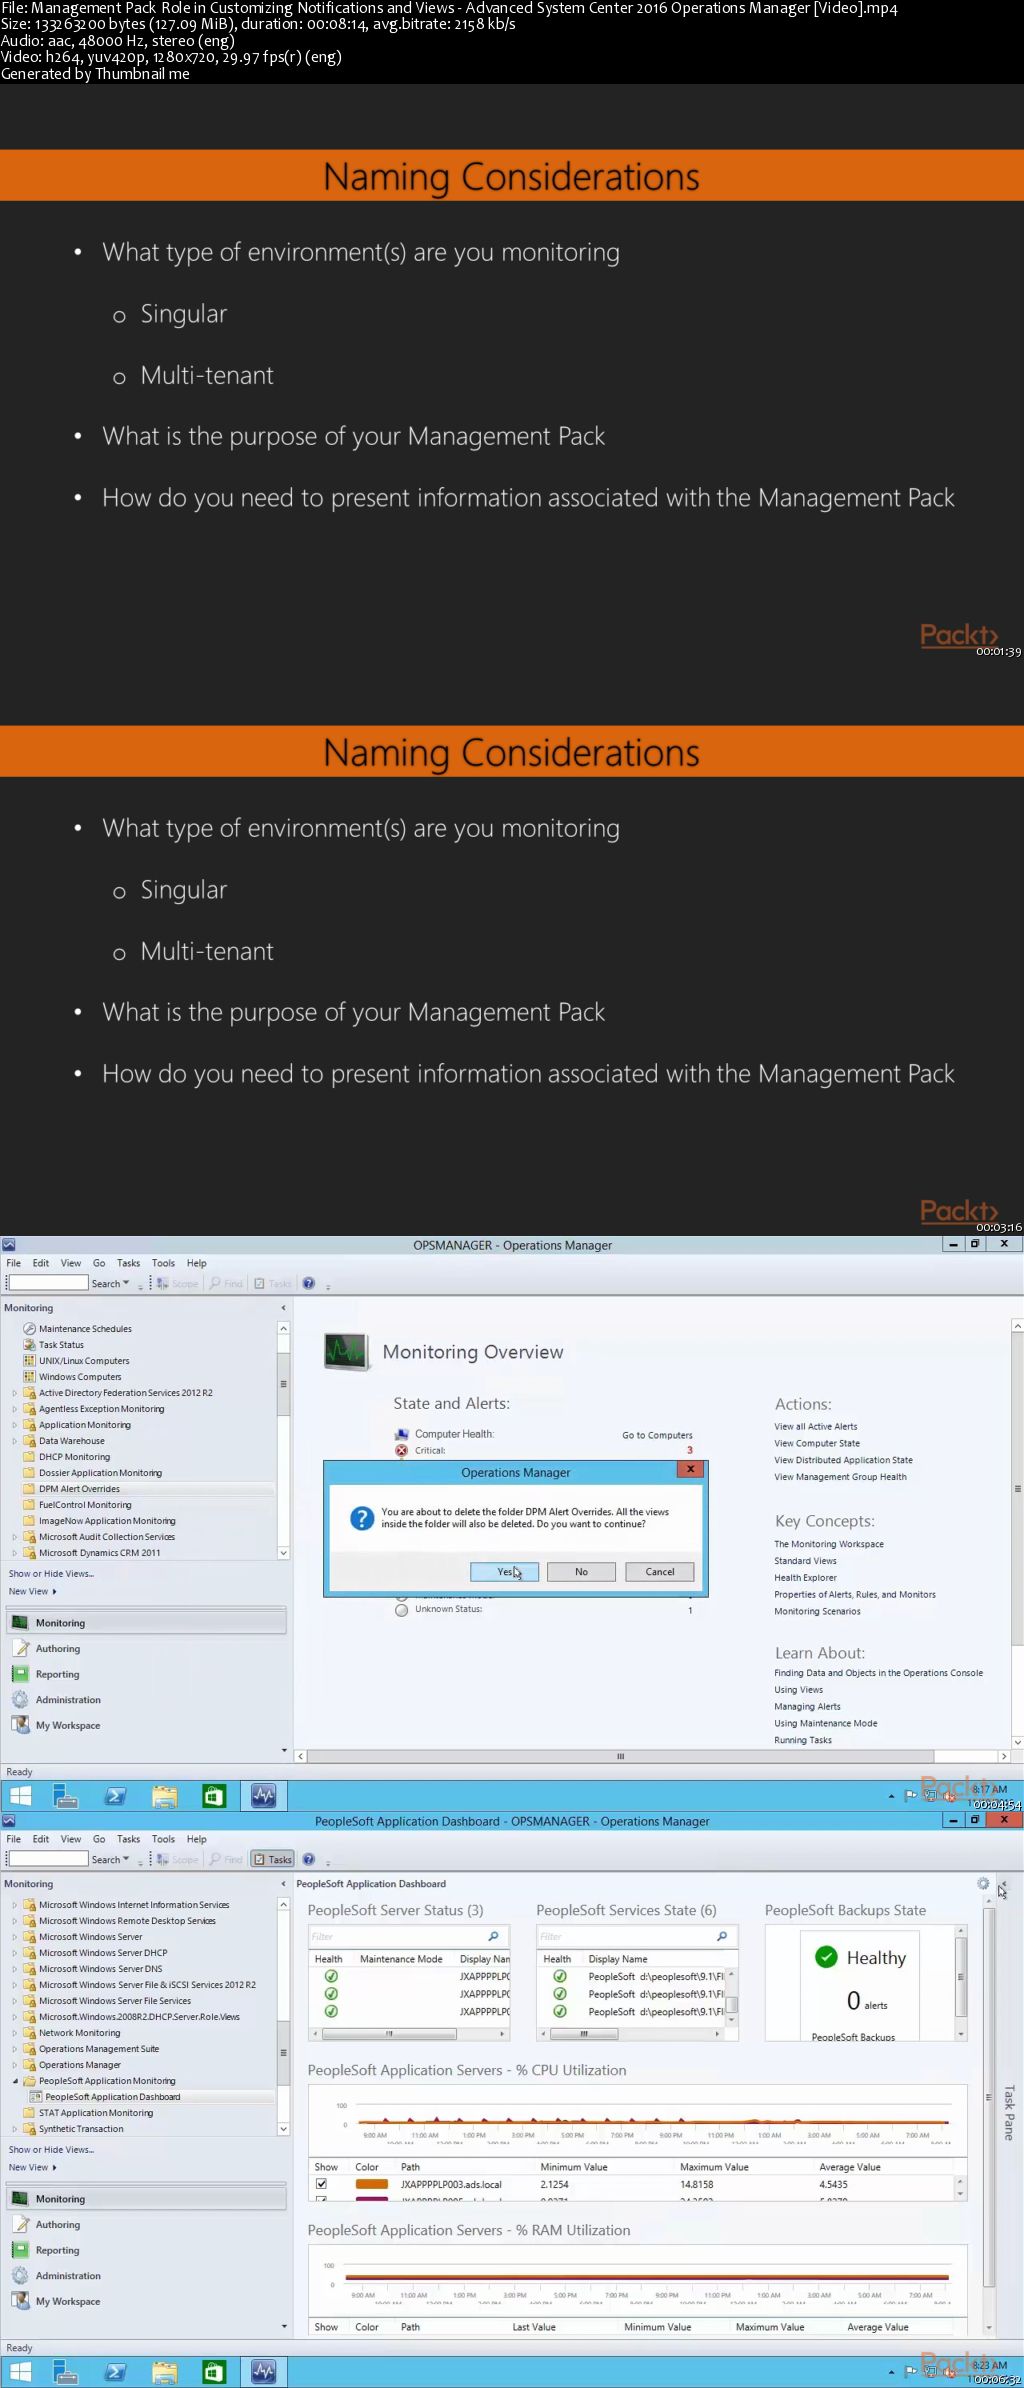
Task: Expand vertical Task Pane in PeopleSoft Dashboard
Action: click(1008, 2111)
